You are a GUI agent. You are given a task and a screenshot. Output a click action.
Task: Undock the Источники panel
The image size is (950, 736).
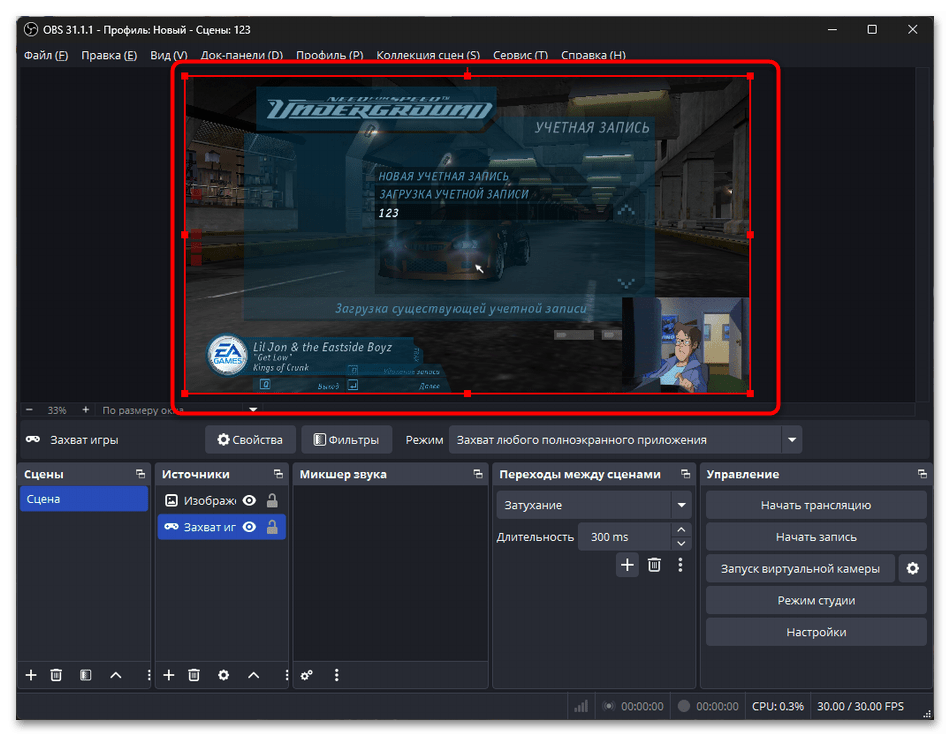click(278, 474)
